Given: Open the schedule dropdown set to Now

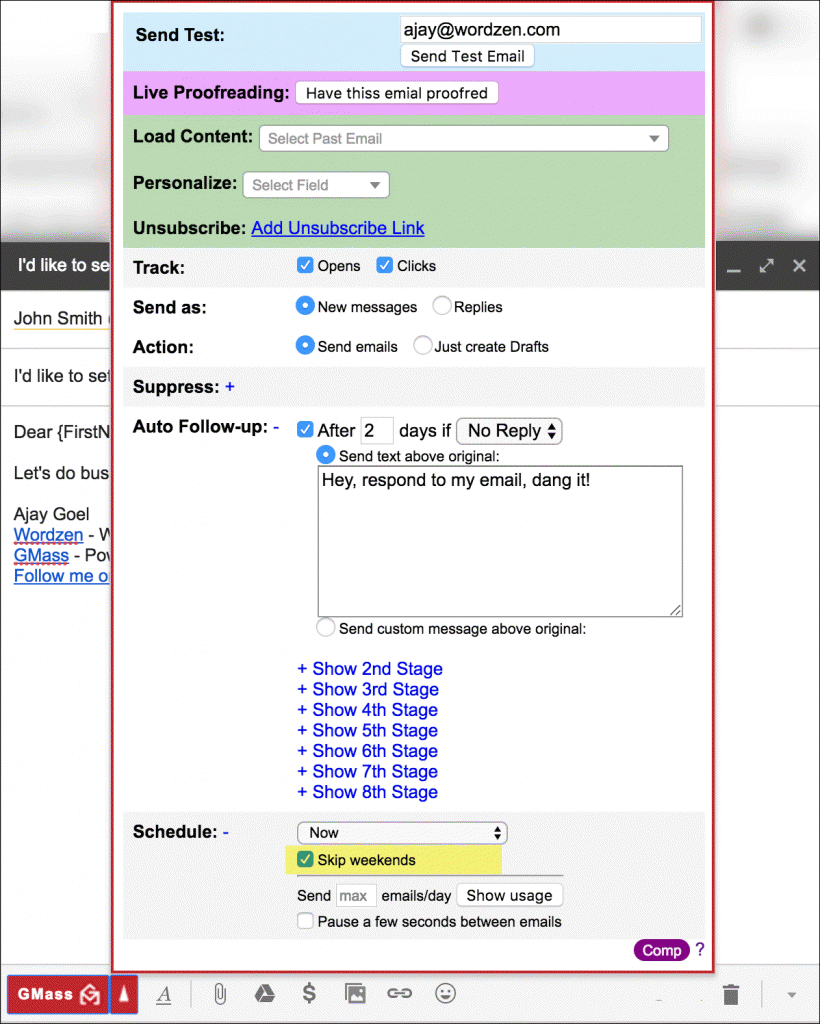Looking at the screenshot, I should [402, 832].
